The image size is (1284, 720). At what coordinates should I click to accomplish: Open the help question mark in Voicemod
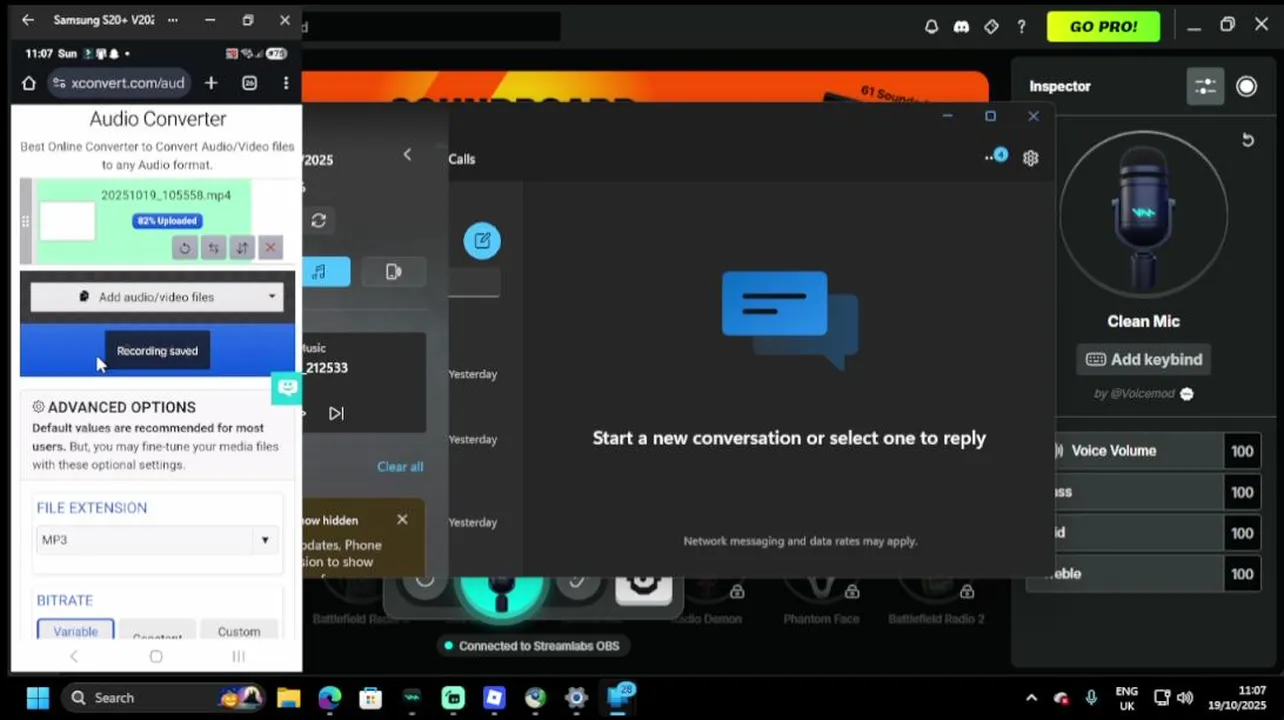click(x=1021, y=27)
